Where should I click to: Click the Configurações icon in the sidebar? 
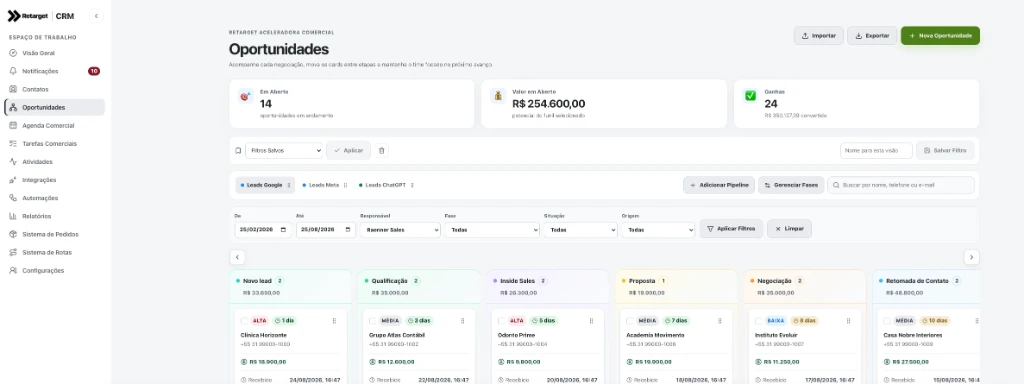(13, 270)
